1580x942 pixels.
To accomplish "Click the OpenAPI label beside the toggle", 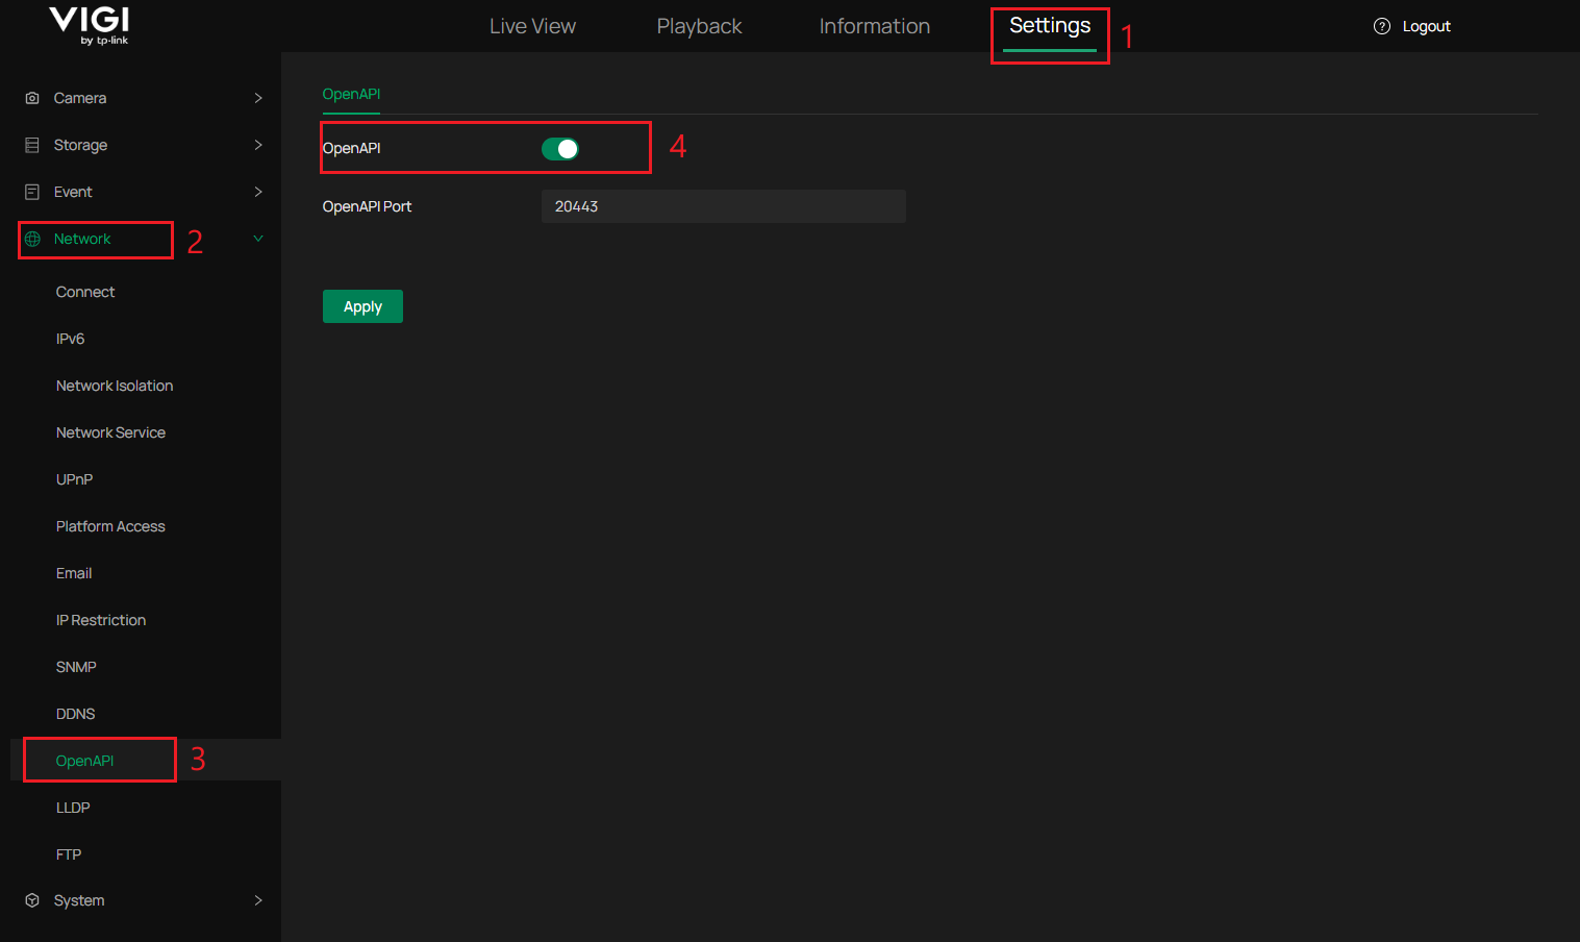I will click(x=351, y=148).
